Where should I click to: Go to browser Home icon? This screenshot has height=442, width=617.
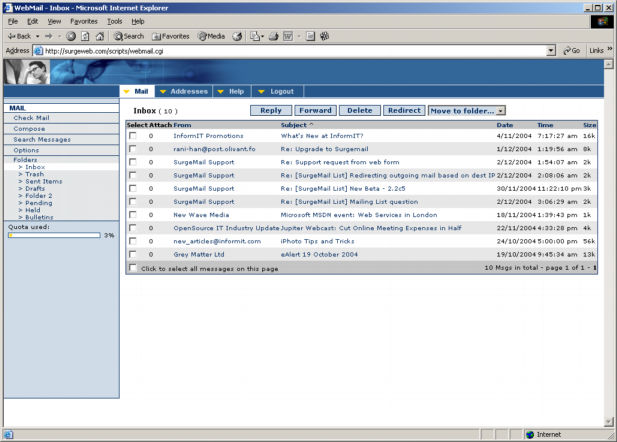(99, 36)
